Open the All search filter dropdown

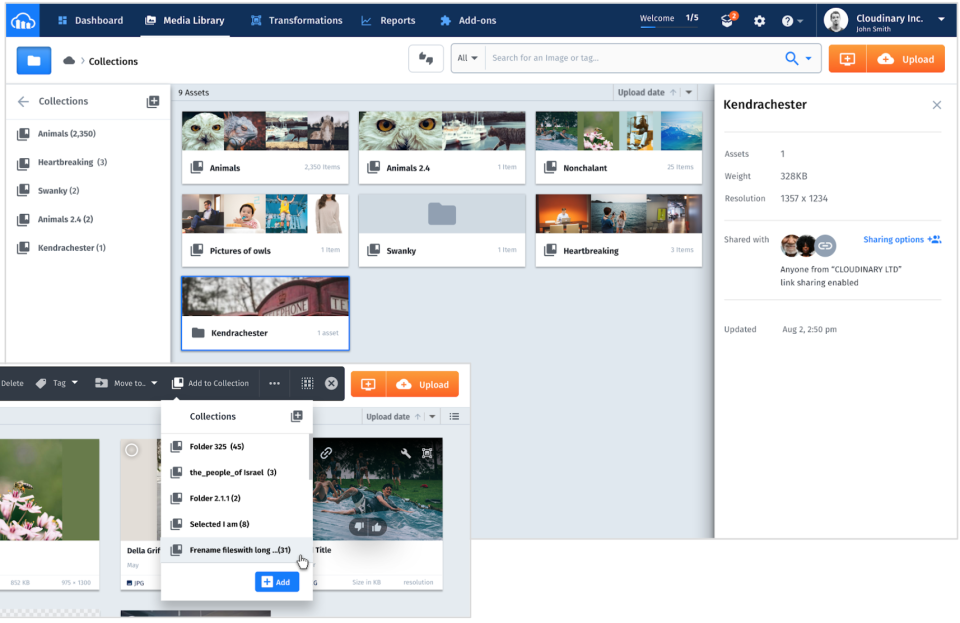tap(466, 58)
